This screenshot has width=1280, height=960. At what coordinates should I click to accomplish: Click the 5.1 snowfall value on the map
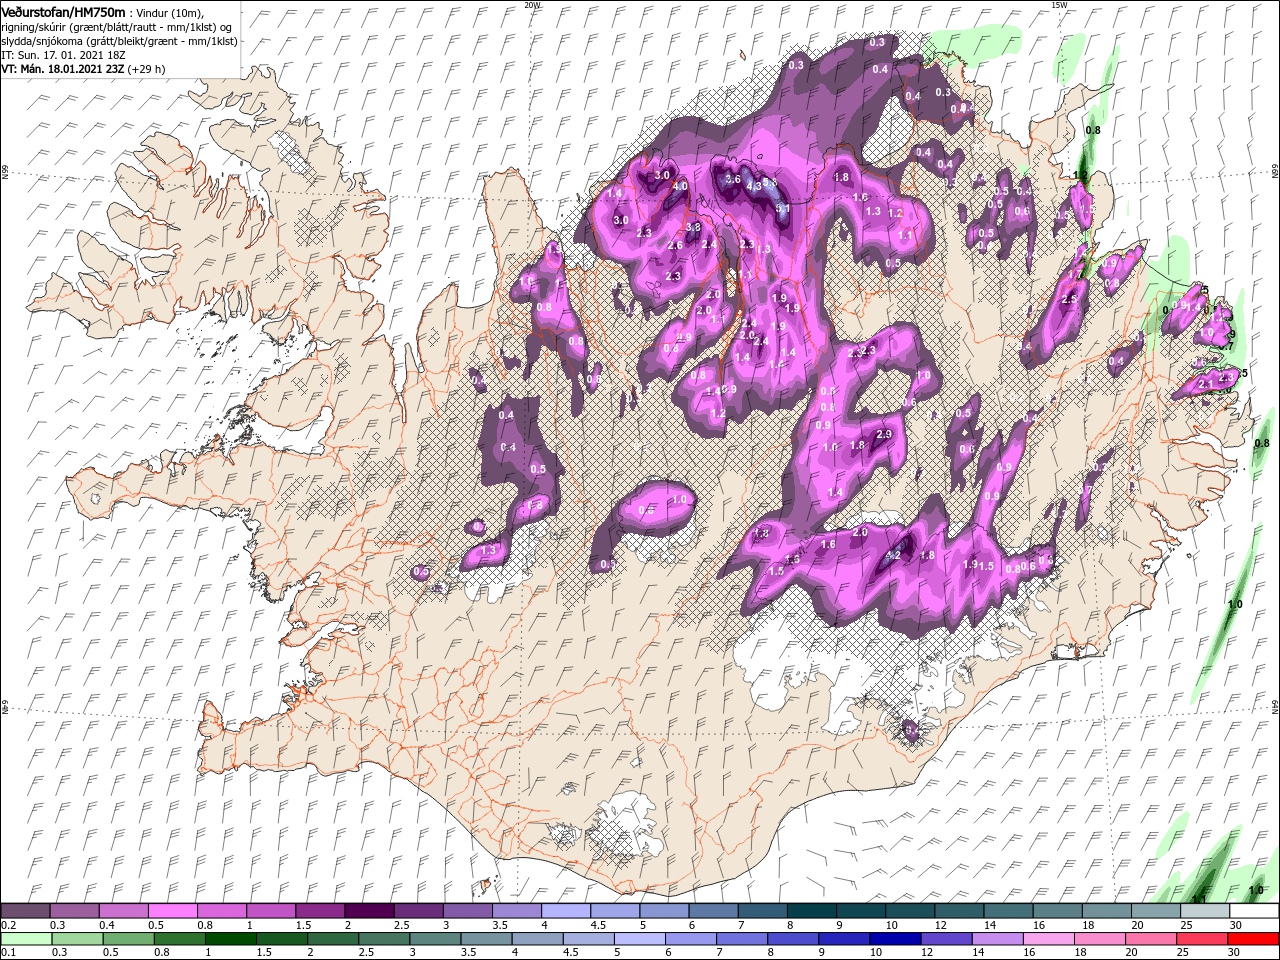(x=783, y=209)
